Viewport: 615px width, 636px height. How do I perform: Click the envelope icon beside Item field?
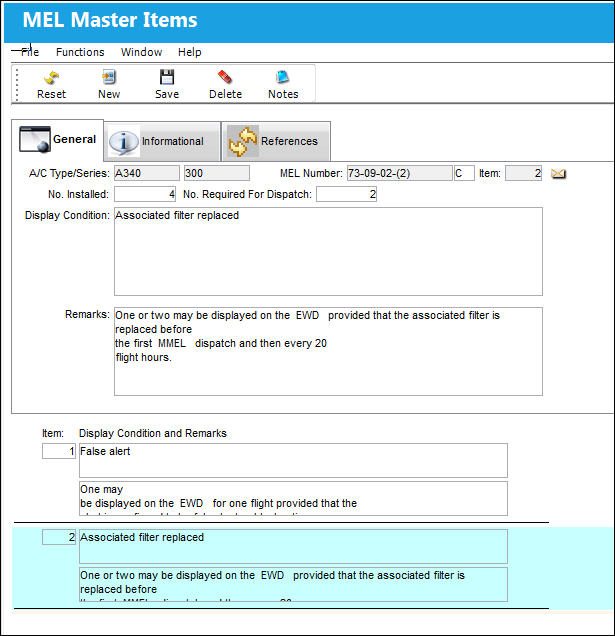point(558,174)
